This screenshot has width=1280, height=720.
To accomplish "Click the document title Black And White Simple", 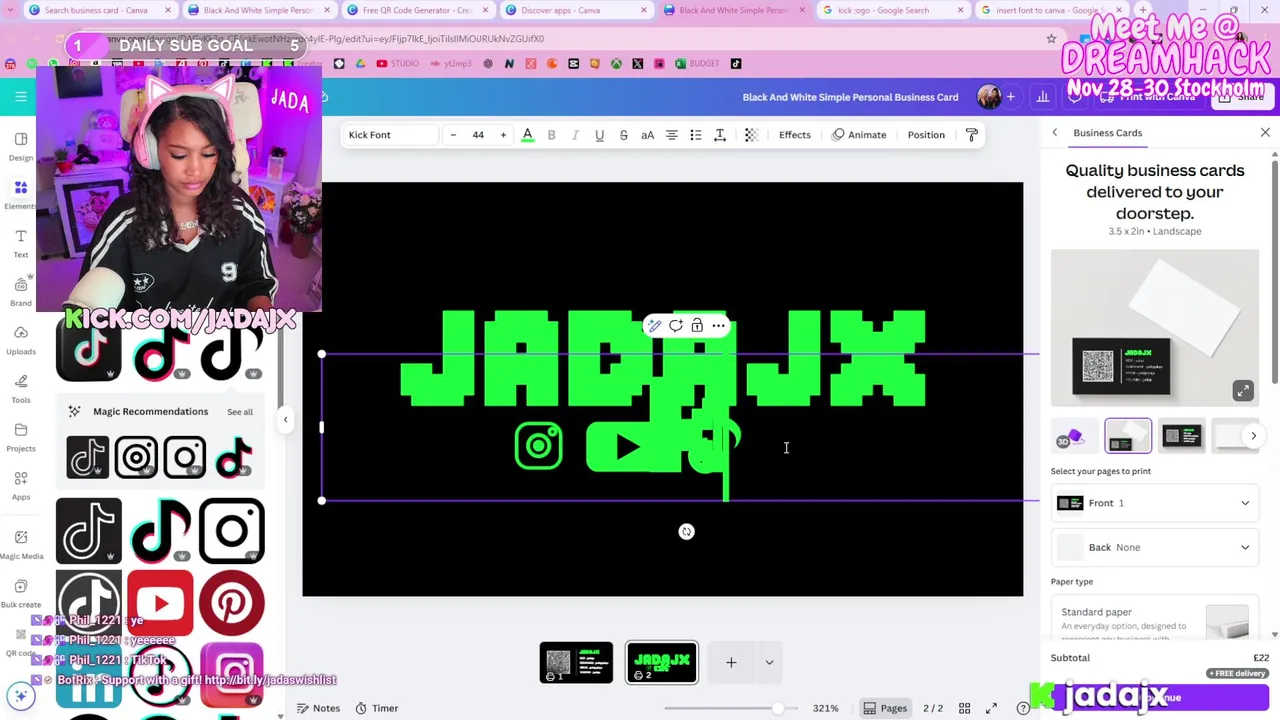I will (x=850, y=97).
